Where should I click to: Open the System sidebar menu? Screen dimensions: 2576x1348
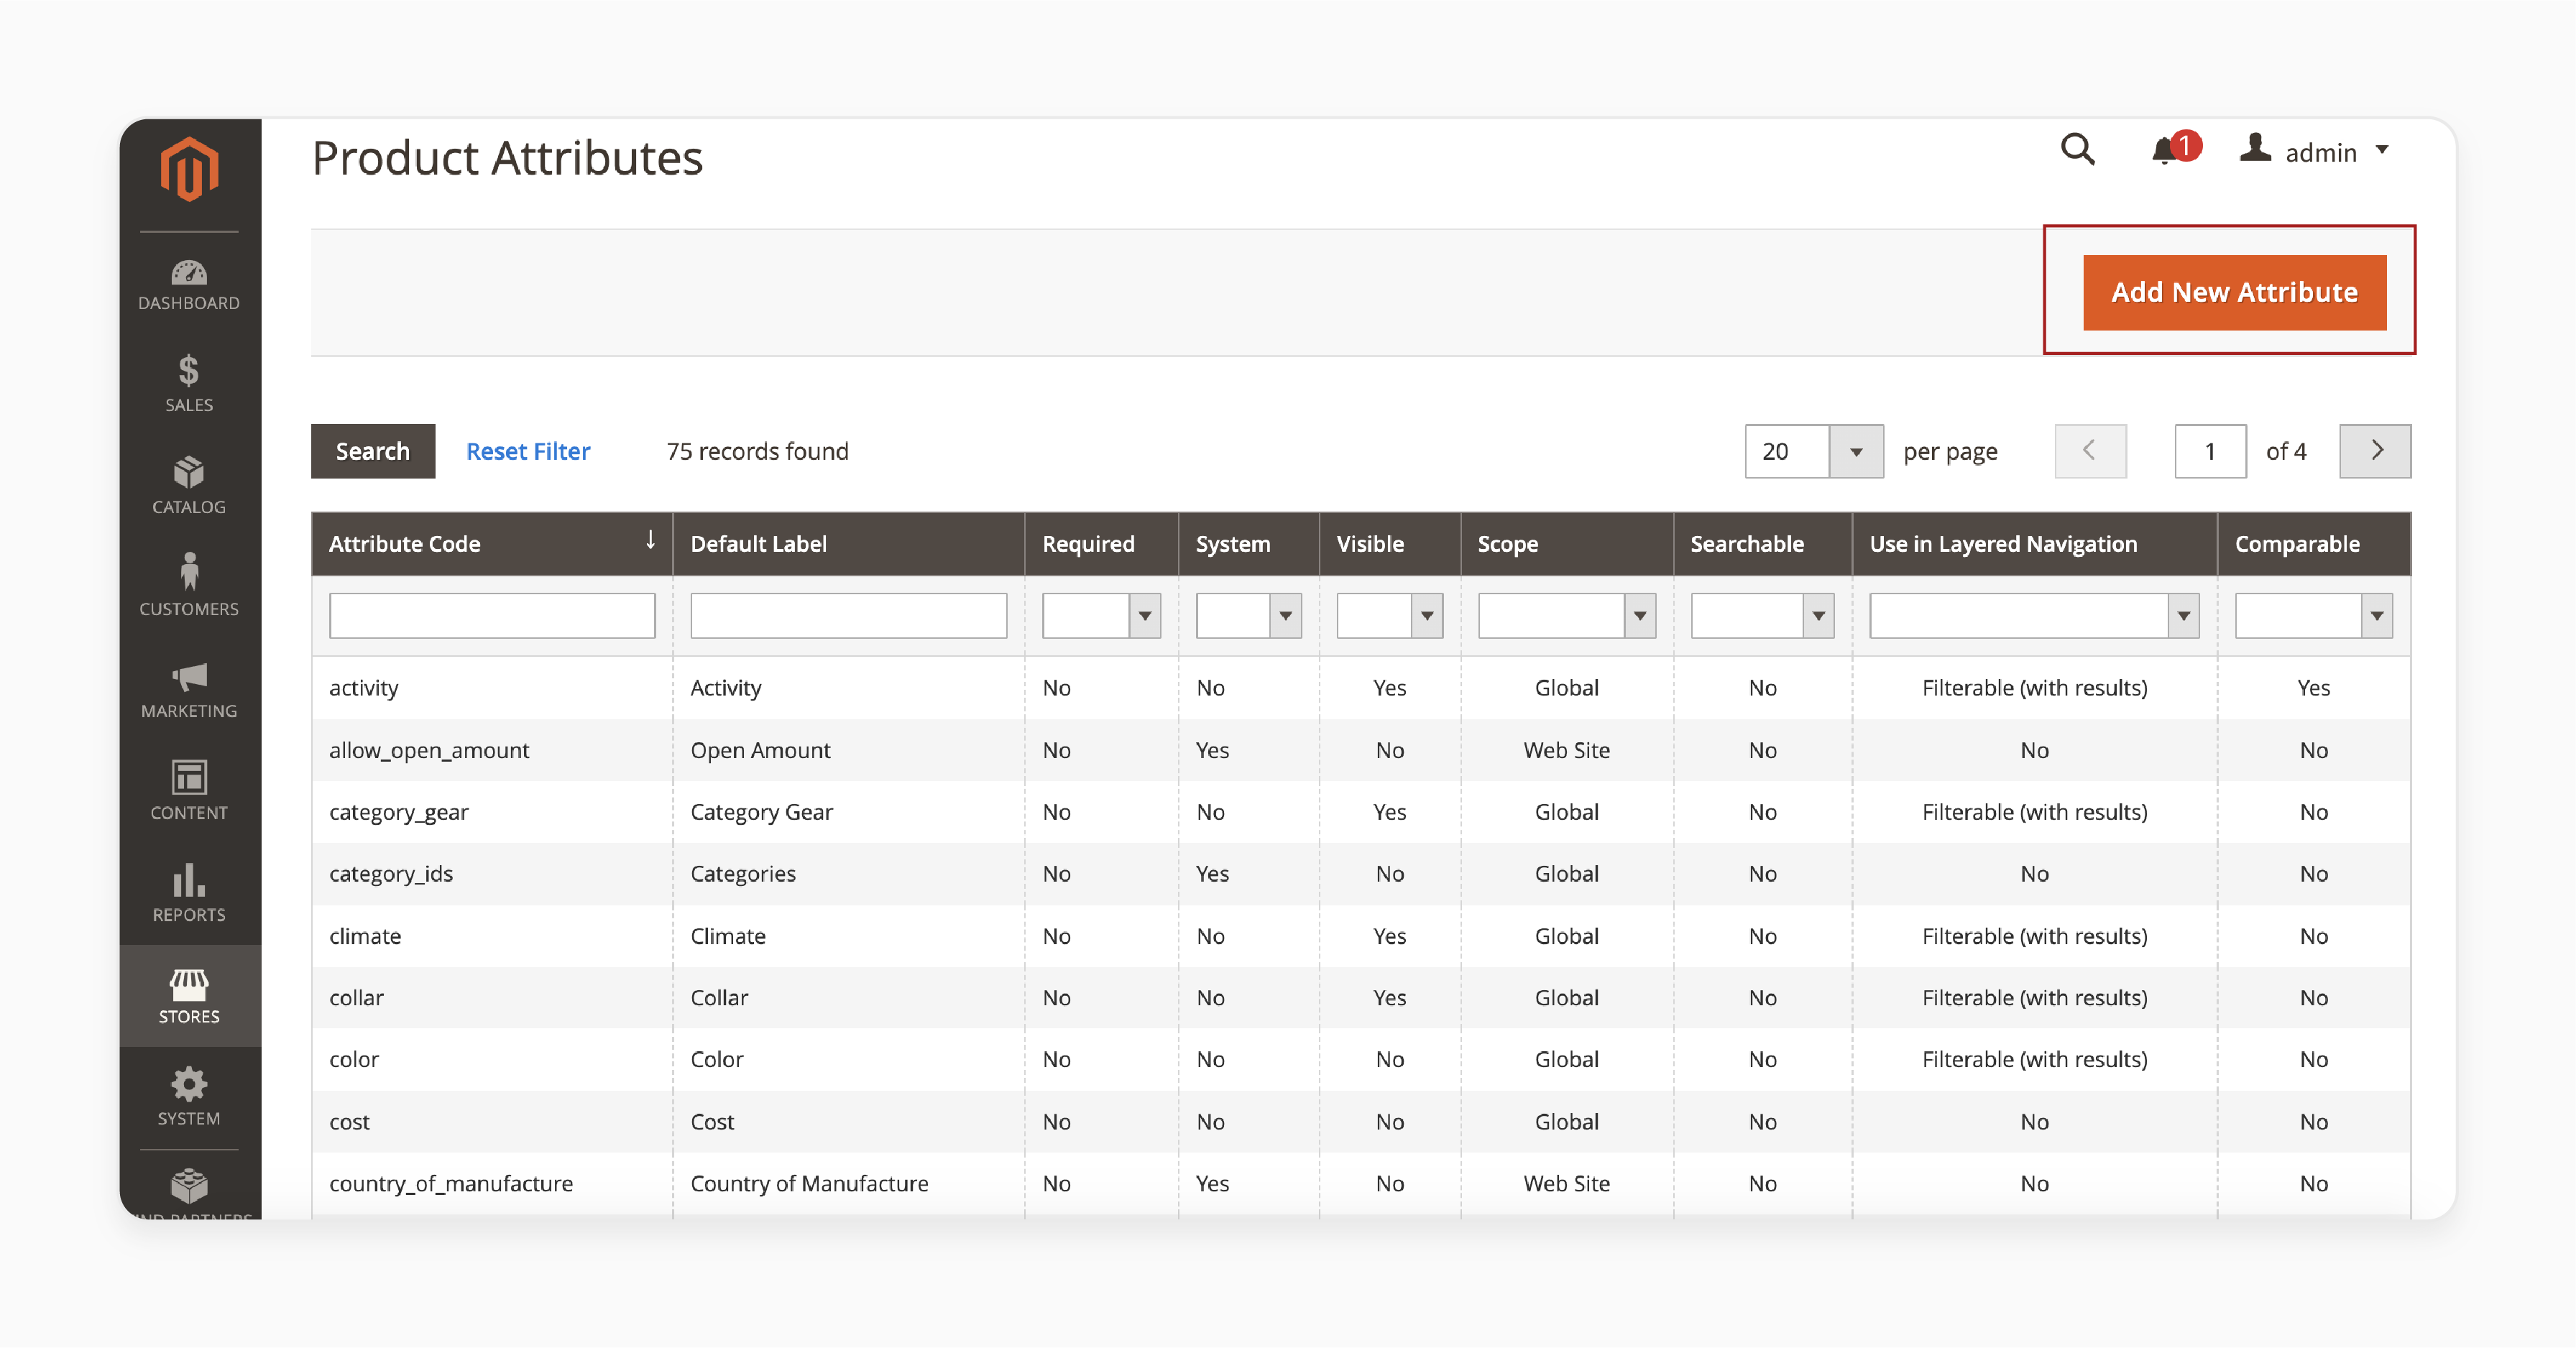(189, 1097)
